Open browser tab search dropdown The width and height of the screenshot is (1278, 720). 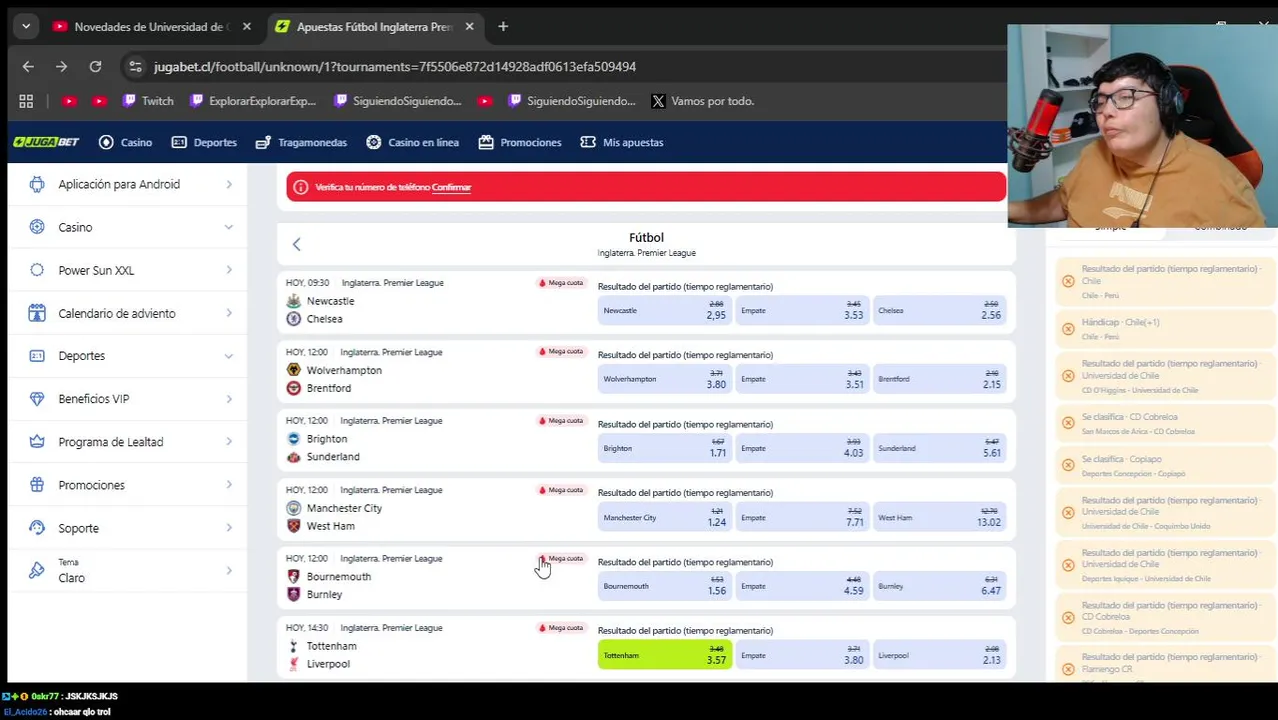(x=26, y=27)
